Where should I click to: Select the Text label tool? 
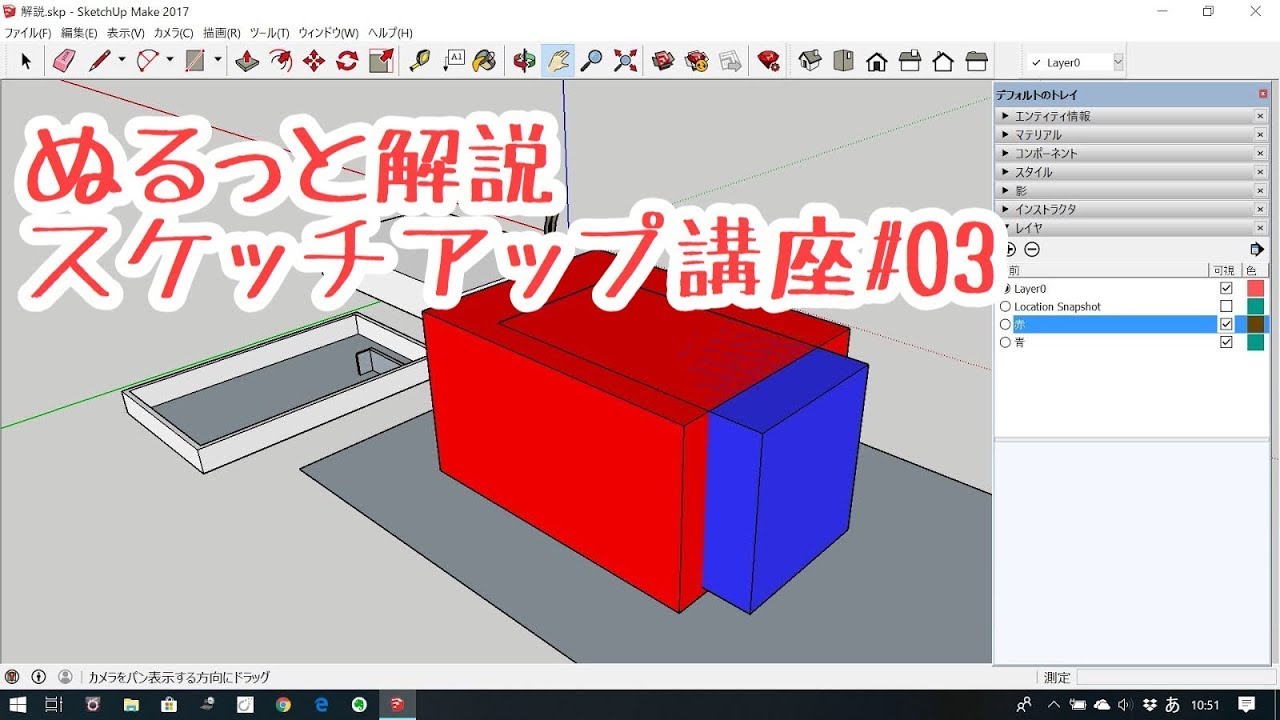point(454,62)
